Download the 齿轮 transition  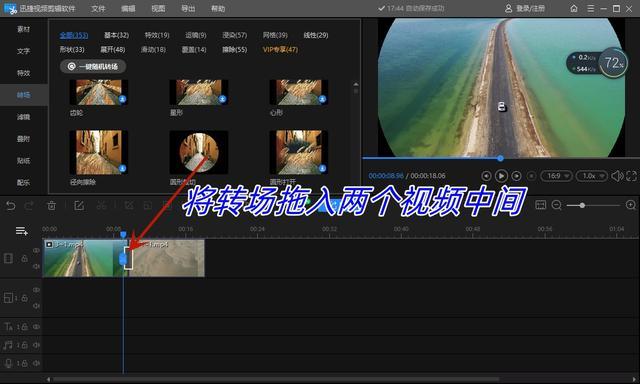[122, 99]
